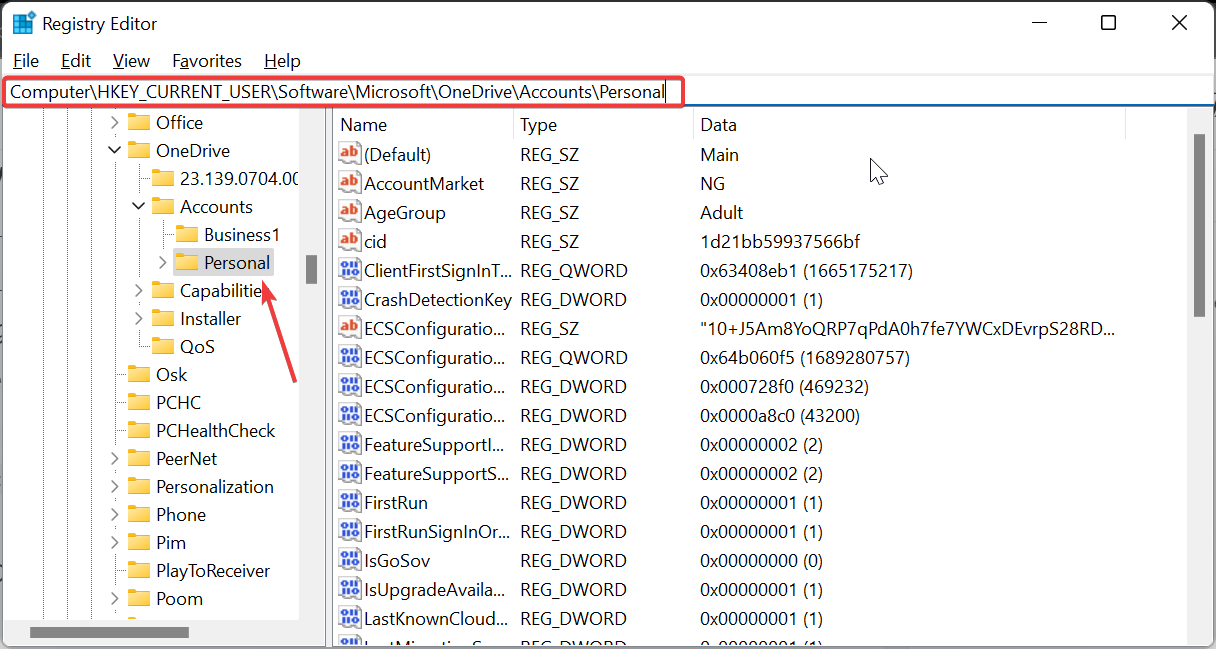Open the View menu
1216x649 pixels.
tap(131, 61)
